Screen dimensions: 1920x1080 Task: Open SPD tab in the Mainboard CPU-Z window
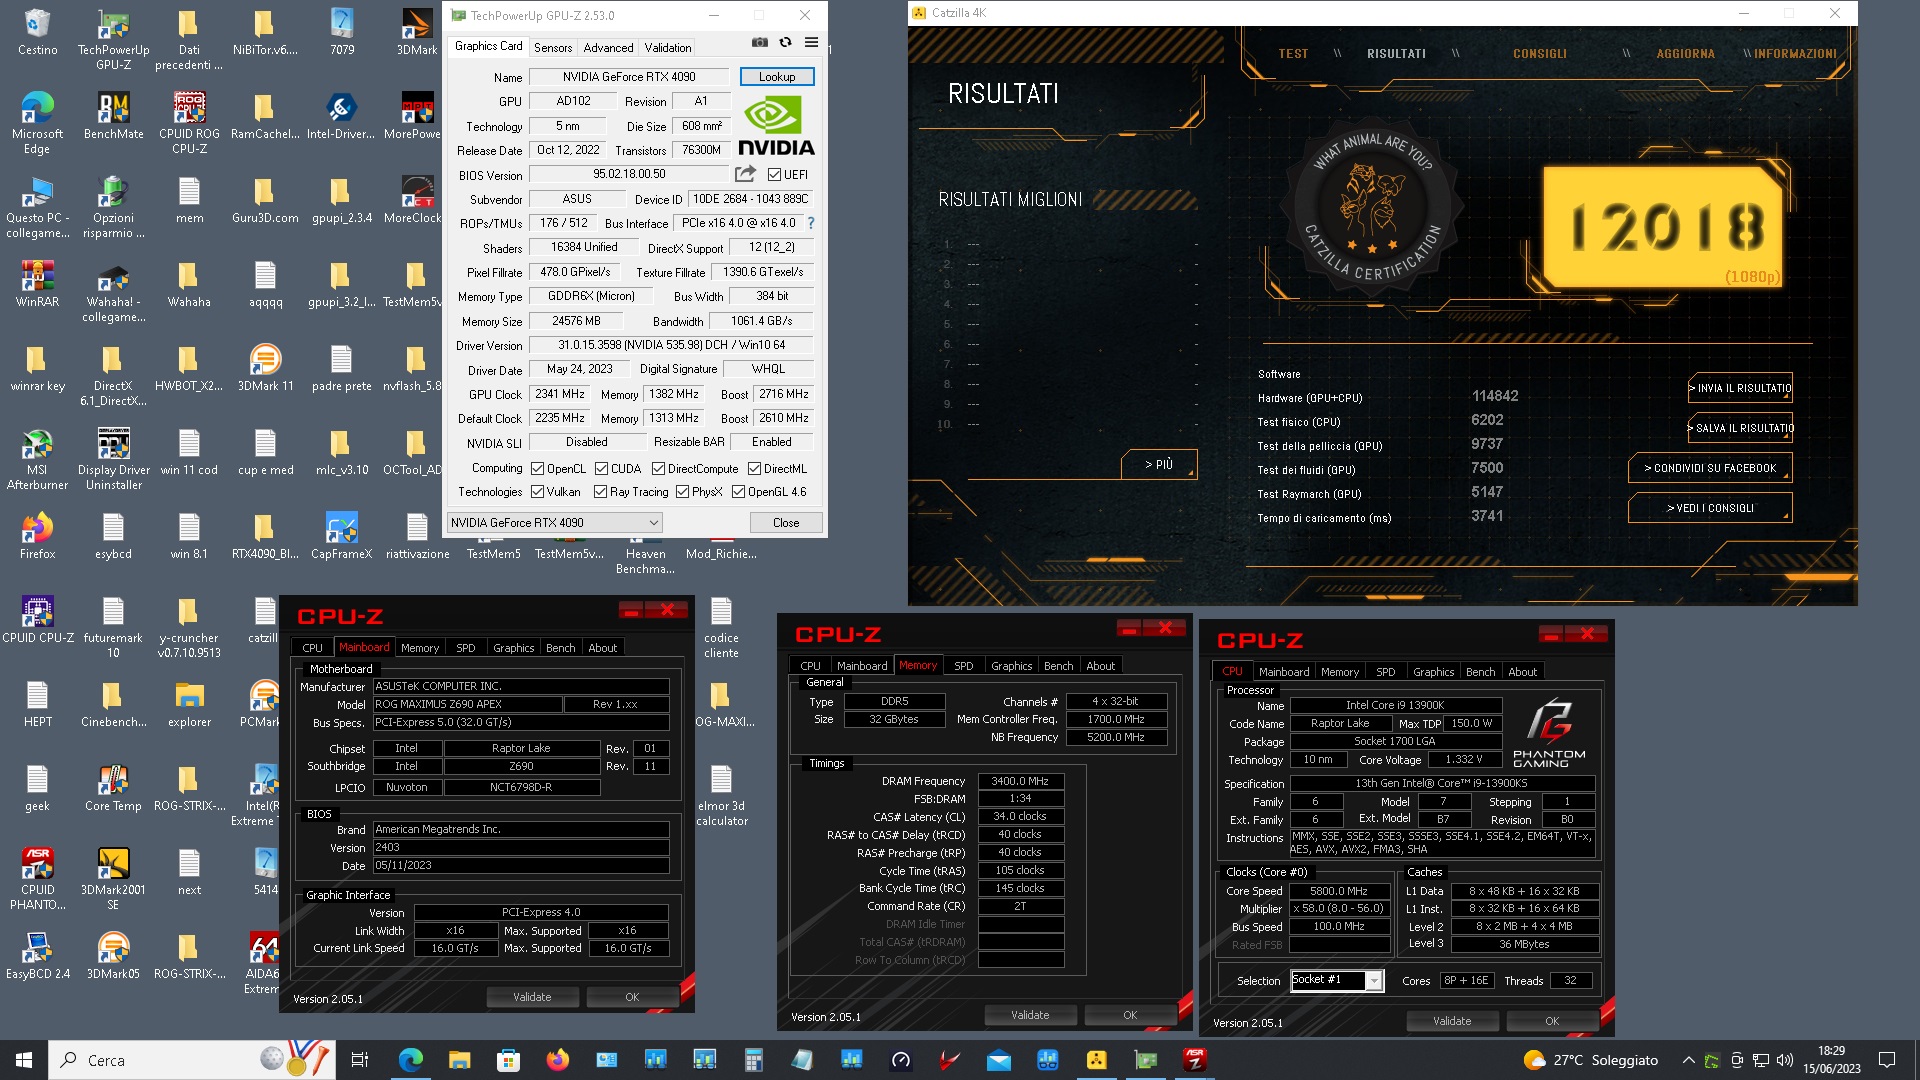click(466, 648)
